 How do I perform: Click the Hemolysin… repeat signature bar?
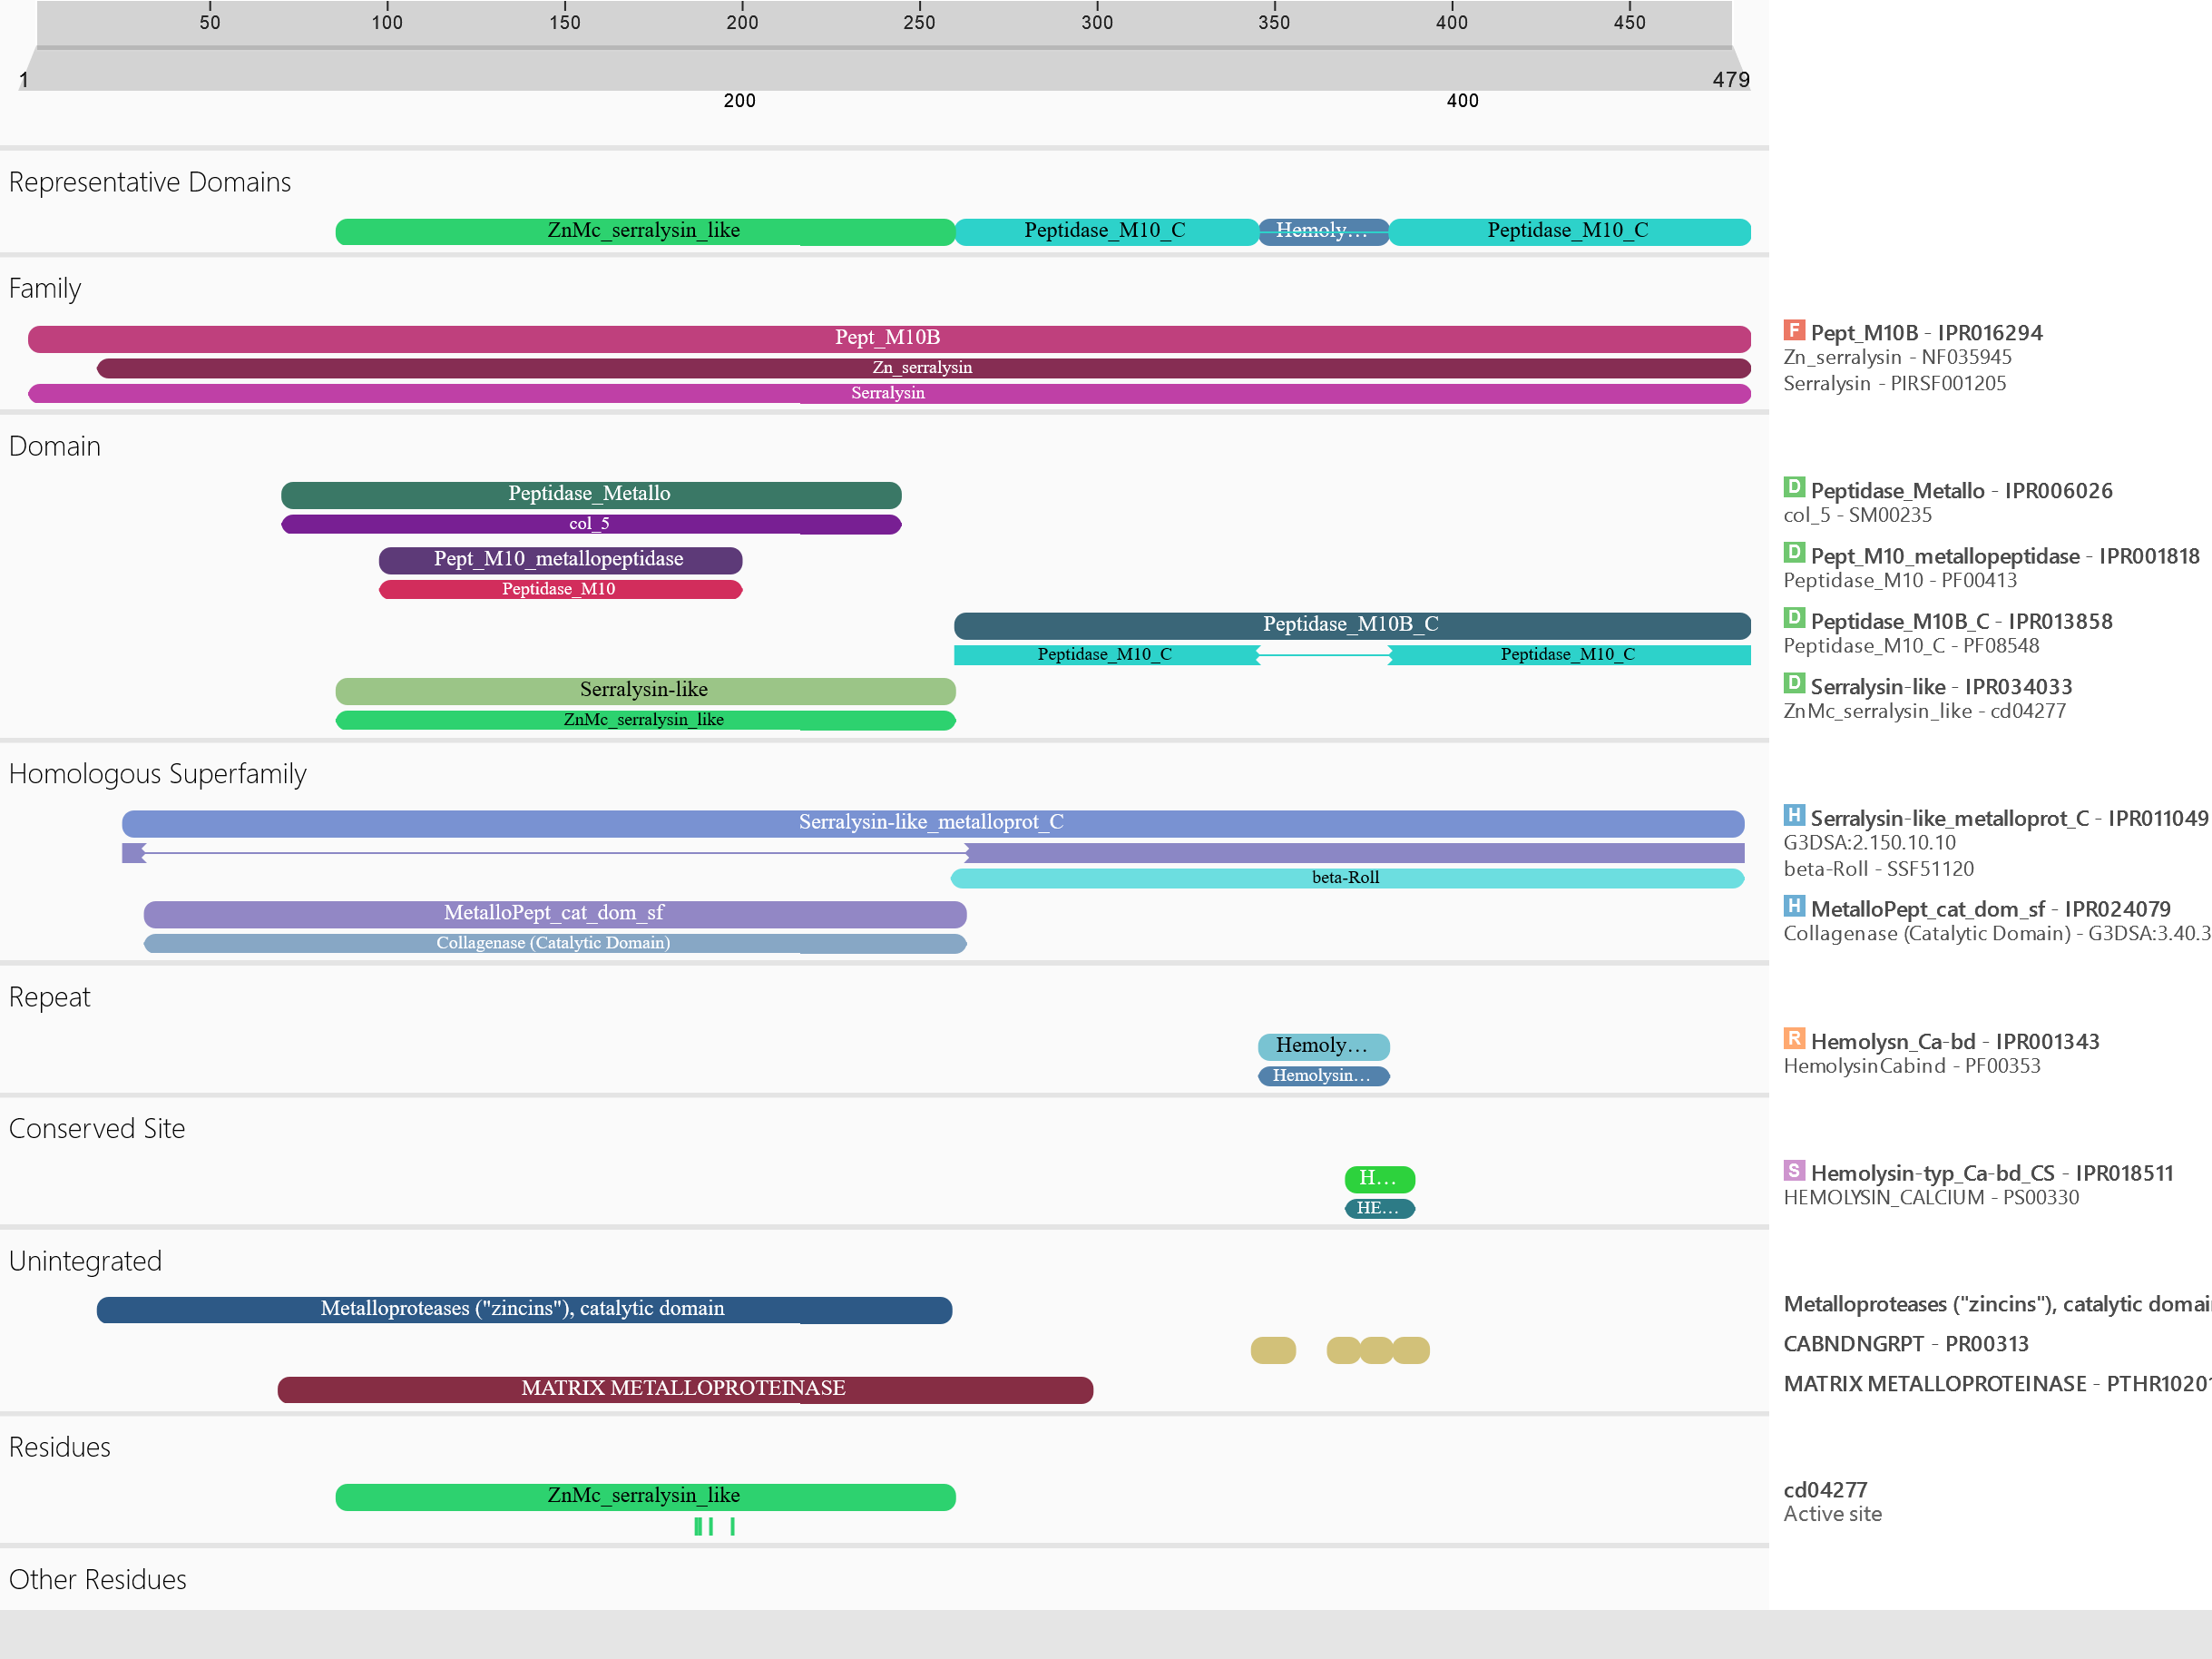pos(1323,1076)
